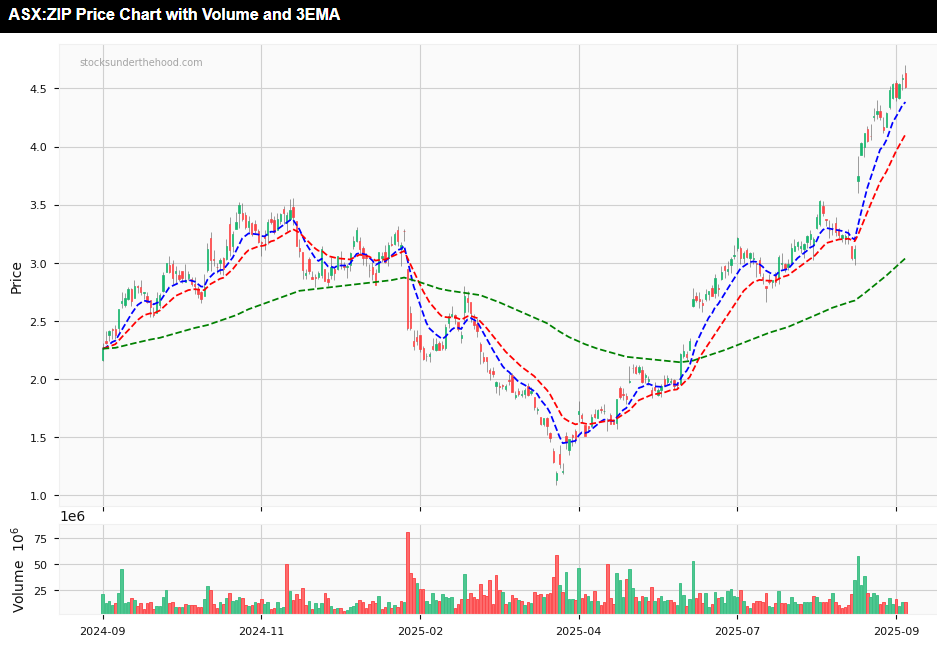937x646 pixels.
Task: Click the 2024-09 date tick label
Action: tap(102, 631)
